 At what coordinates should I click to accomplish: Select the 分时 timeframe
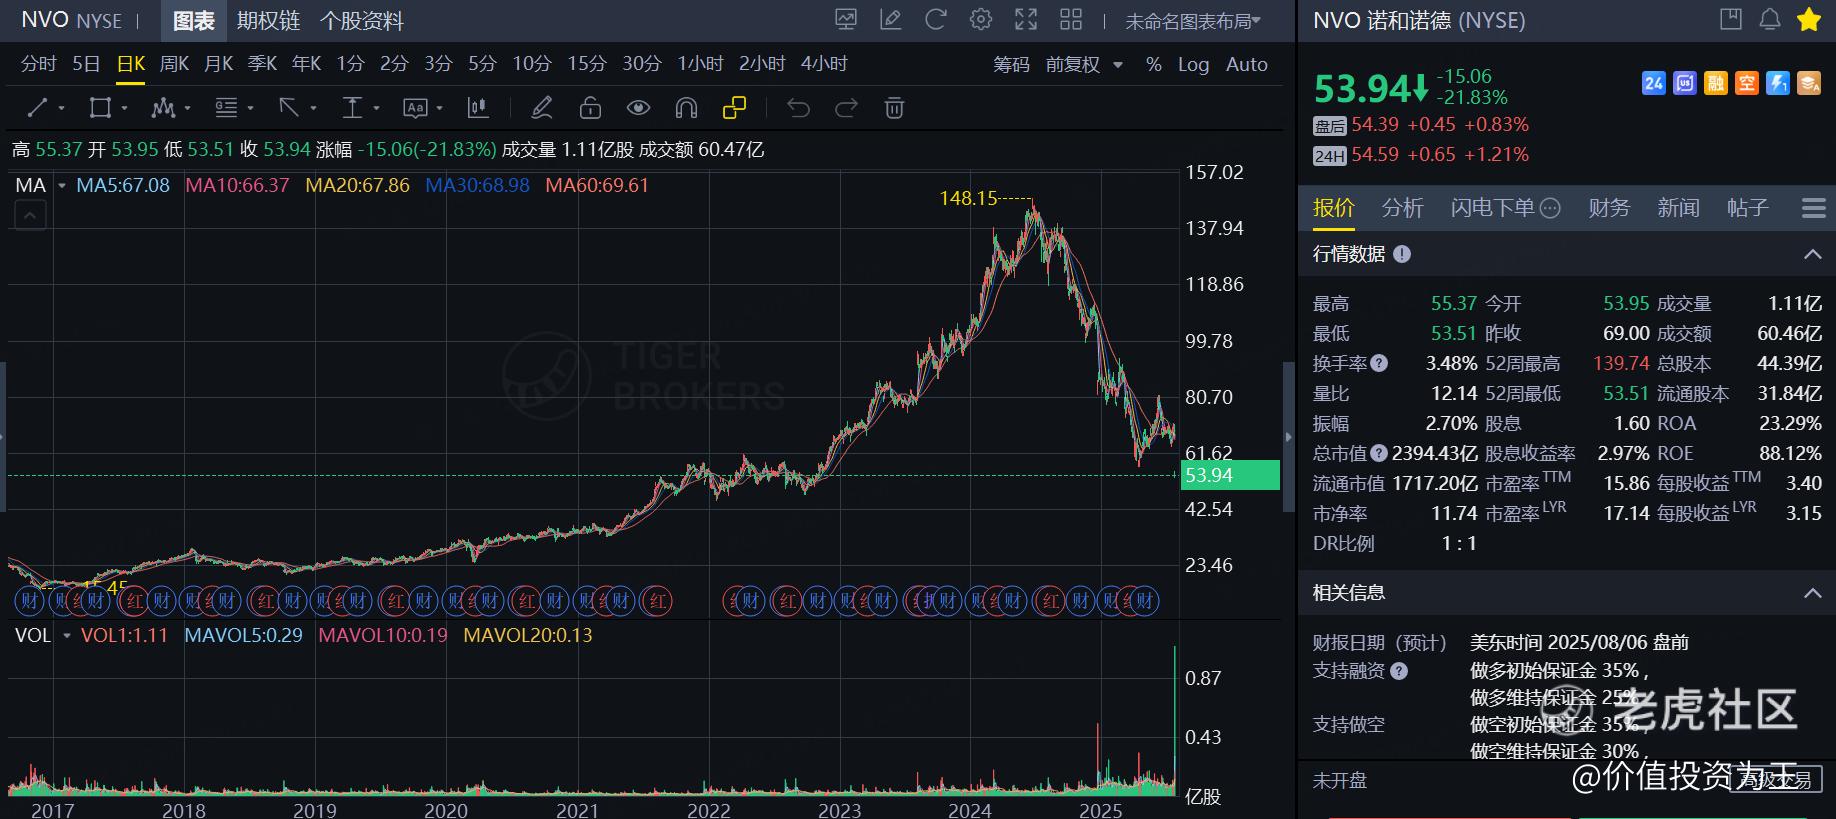pos(39,64)
